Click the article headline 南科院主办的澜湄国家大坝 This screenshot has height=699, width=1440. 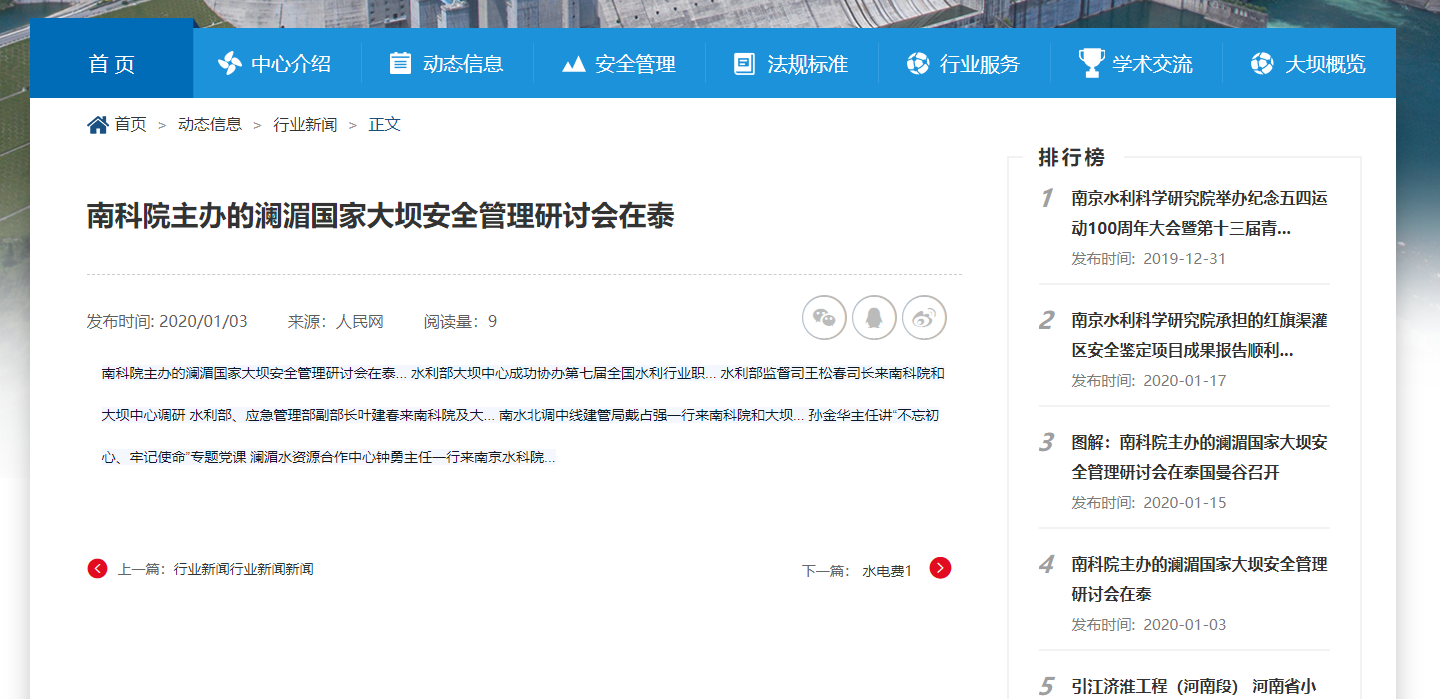[380, 216]
